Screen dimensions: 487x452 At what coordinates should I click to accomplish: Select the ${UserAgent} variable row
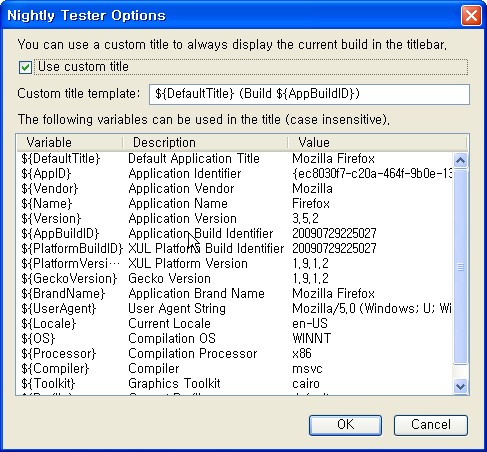235,308
